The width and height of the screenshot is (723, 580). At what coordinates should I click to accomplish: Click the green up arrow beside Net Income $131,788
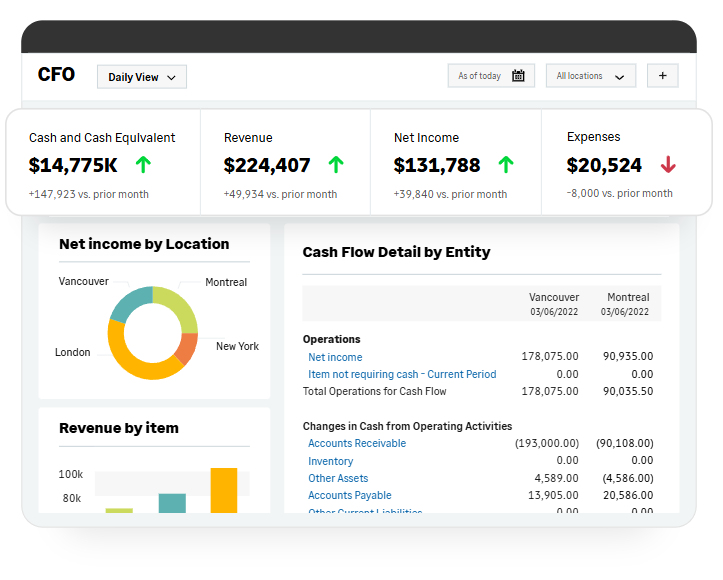(506, 165)
